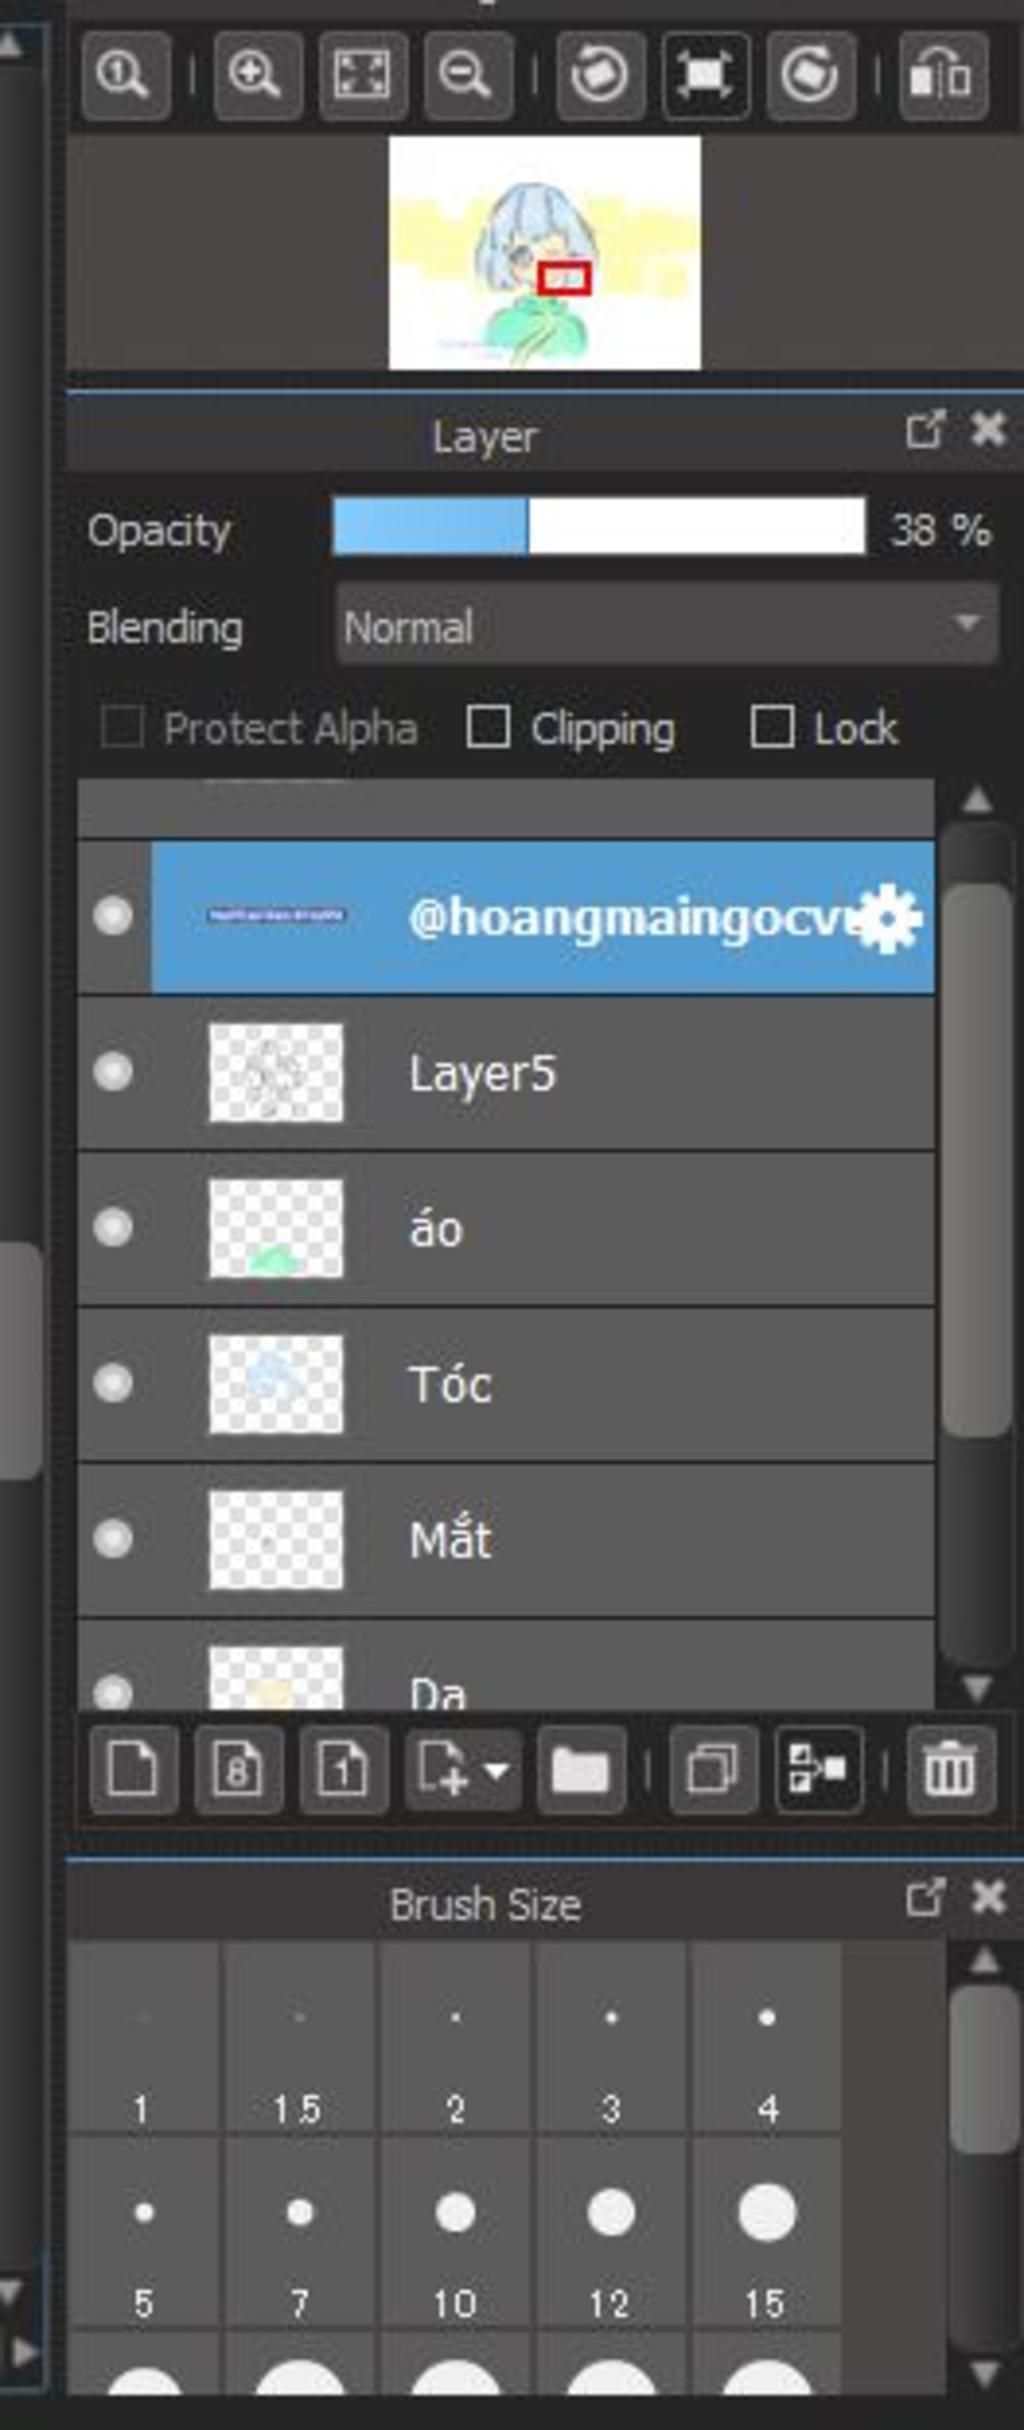Hide the Tóc layer
The height and width of the screenshot is (2430, 1024).
click(113, 1383)
